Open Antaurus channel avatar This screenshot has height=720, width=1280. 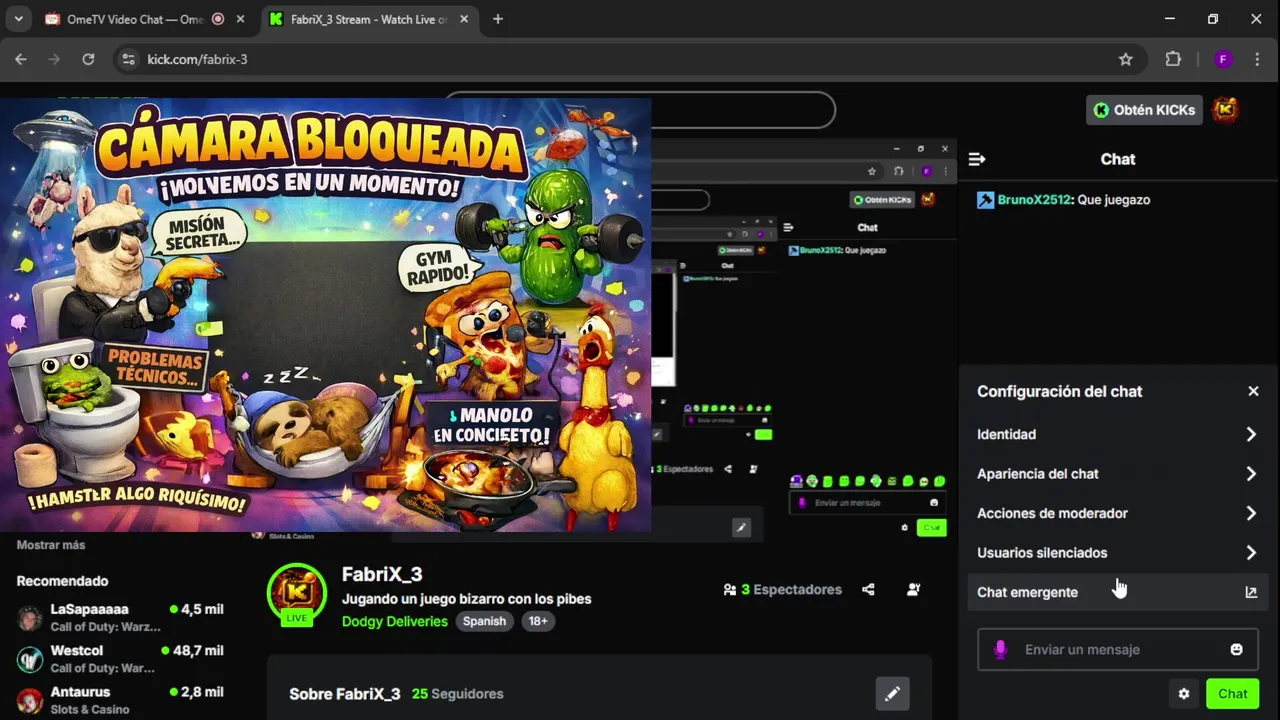point(30,699)
